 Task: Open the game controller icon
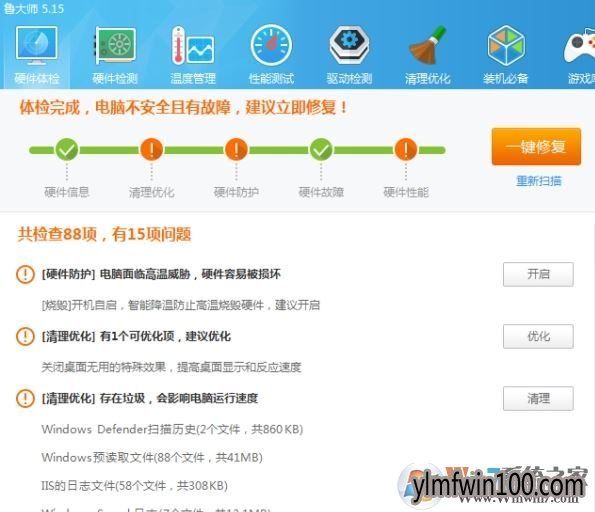[x=580, y=46]
